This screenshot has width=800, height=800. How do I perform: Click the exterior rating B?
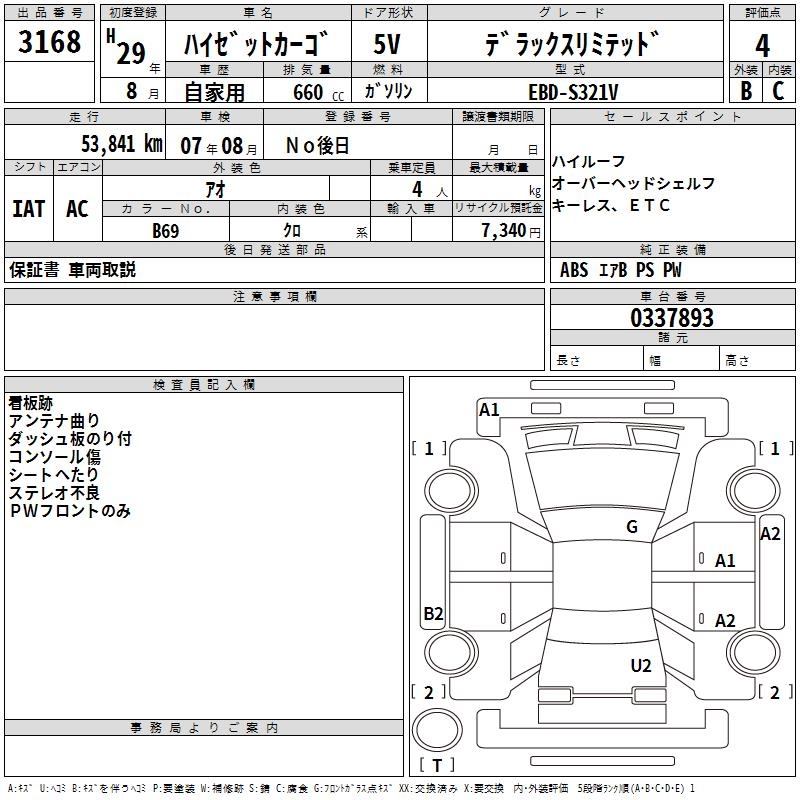746,91
